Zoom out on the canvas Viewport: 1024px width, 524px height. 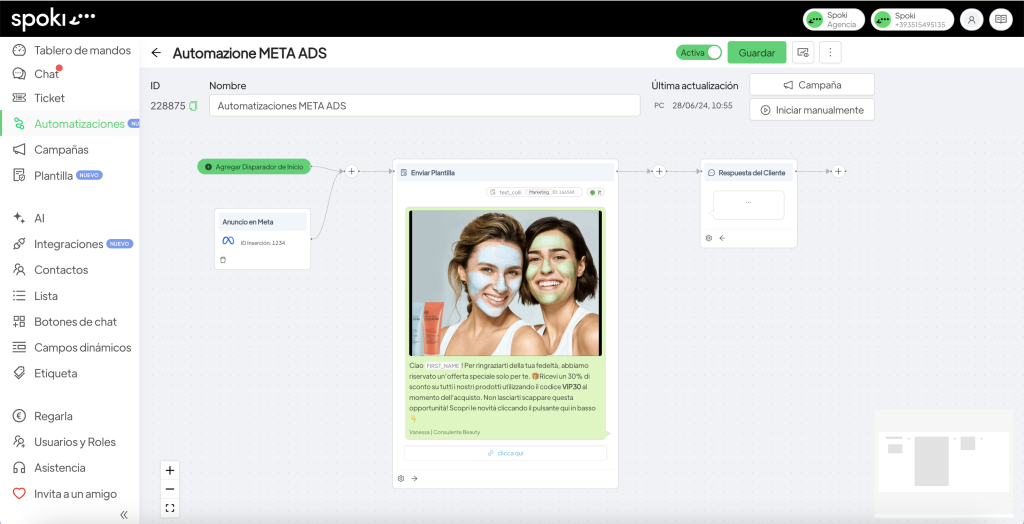coord(170,489)
